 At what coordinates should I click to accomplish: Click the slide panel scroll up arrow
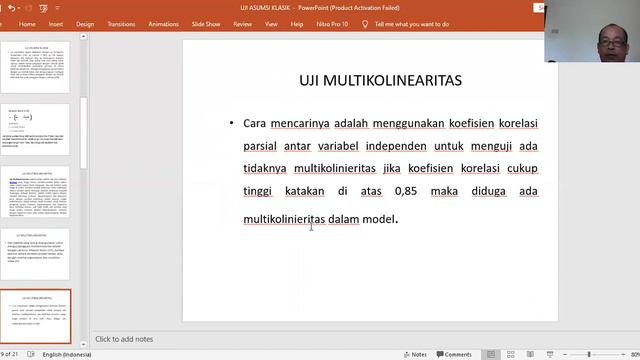pyautogui.click(x=84, y=37)
